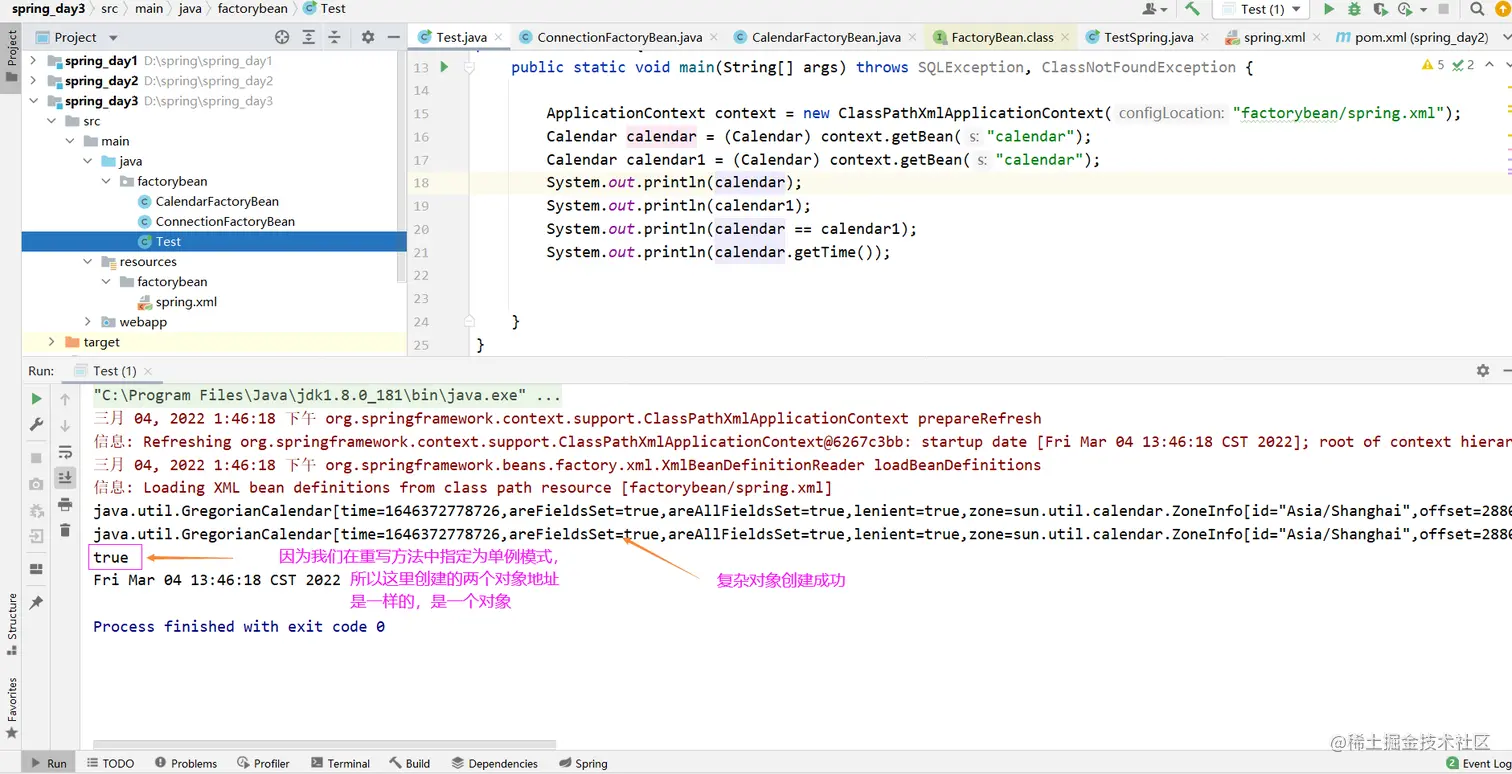Image resolution: width=1512 pixels, height=774 pixels.
Task: Collapse the resources folder node
Action: 88,262
